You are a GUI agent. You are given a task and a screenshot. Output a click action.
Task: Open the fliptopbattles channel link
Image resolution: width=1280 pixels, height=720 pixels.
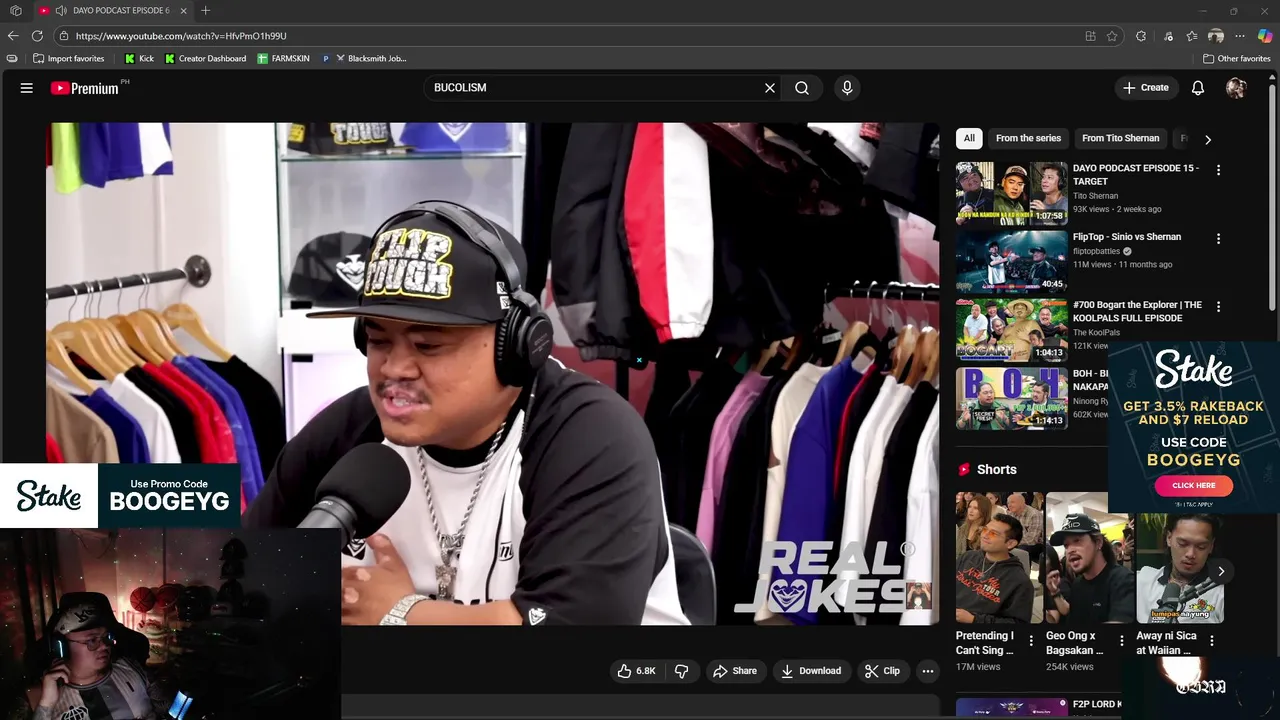click(x=1097, y=251)
